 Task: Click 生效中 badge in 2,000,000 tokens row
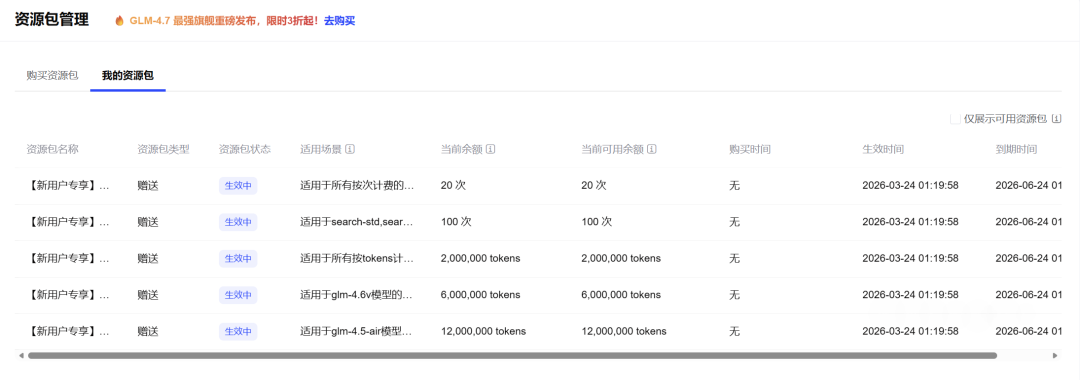point(238,258)
